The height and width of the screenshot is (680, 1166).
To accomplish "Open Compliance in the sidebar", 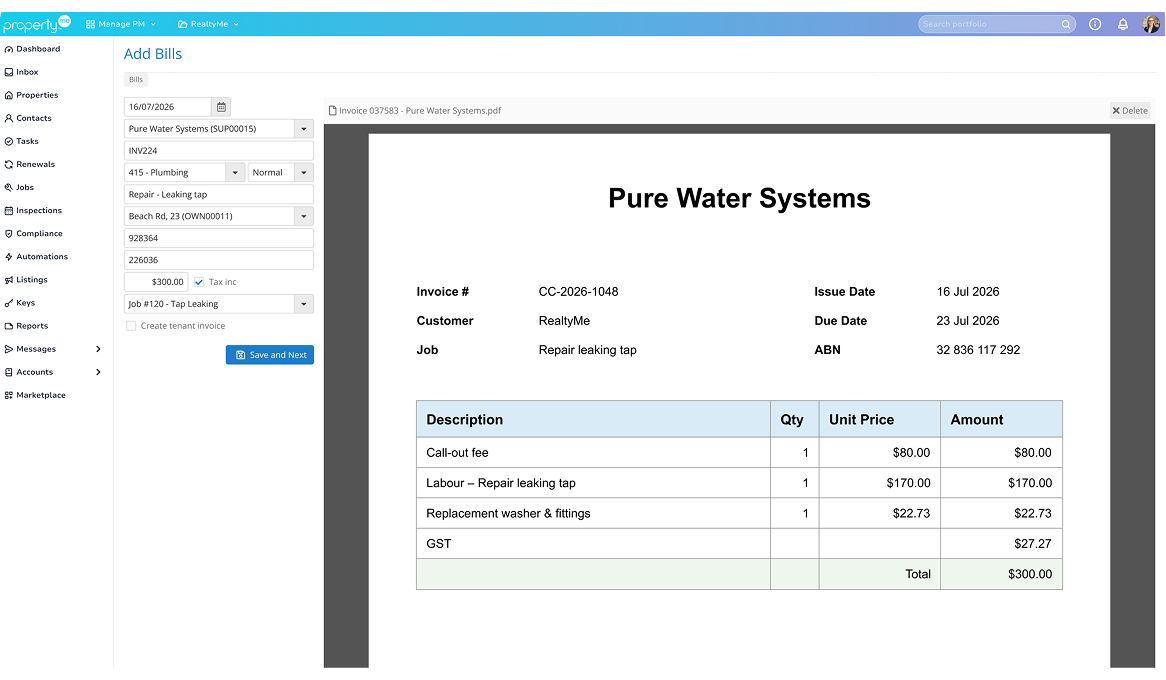I will [33, 234].
